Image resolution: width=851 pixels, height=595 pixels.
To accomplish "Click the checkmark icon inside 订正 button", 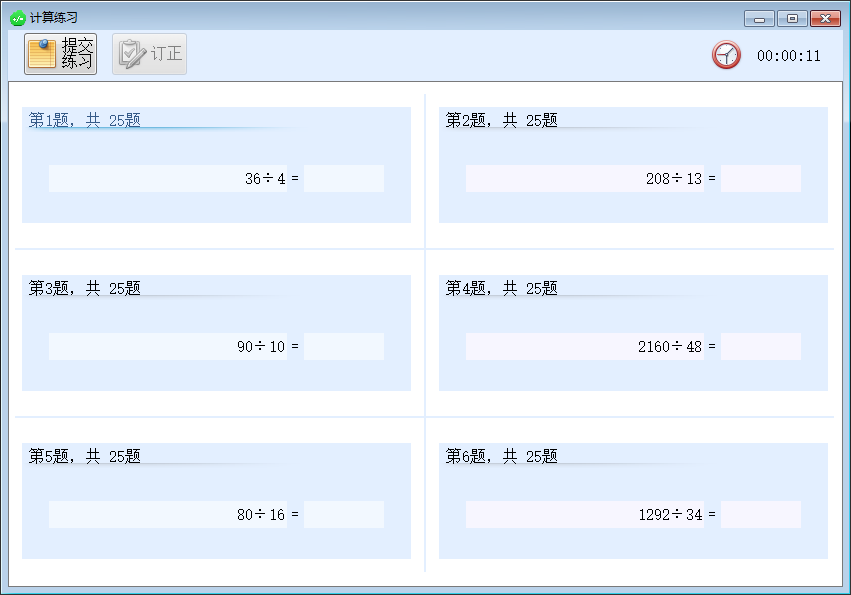I will [x=130, y=53].
